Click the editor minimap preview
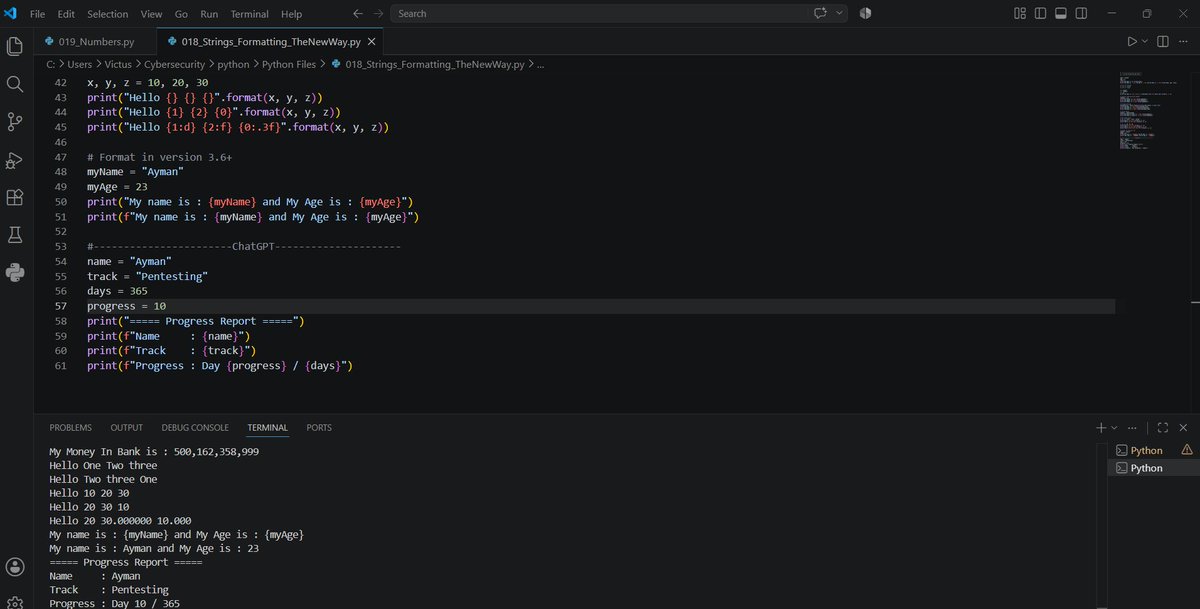The width and height of the screenshot is (1200, 609). (1150, 111)
